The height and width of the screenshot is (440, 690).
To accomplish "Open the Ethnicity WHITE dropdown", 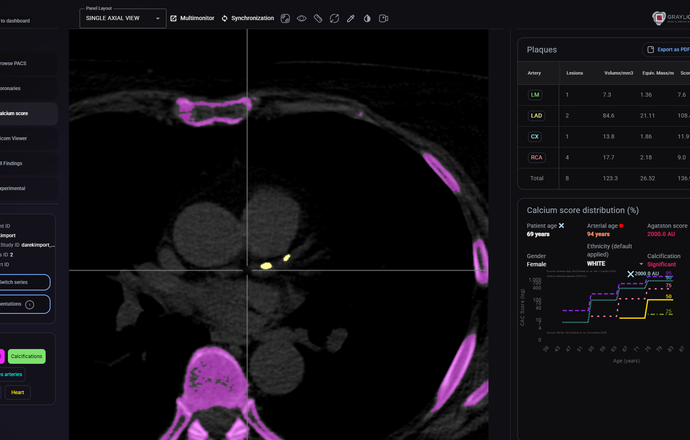I will pyautogui.click(x=615, y=264).
